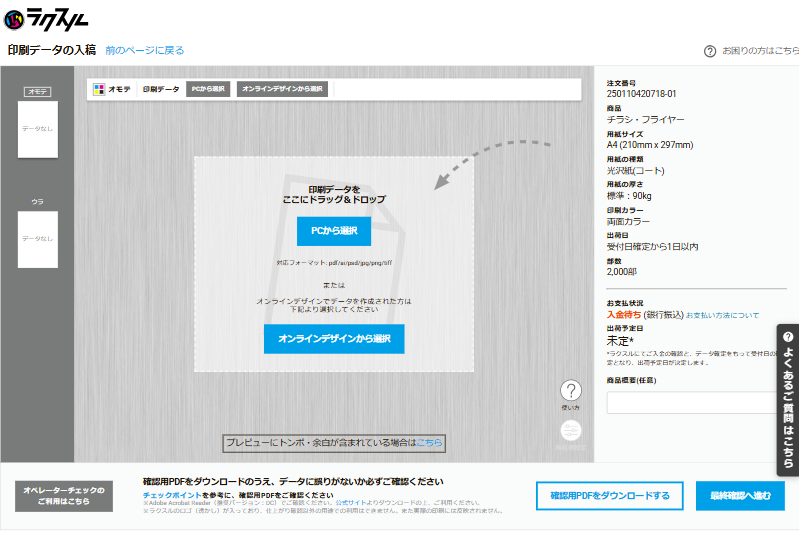
Task: Select the ウラ back page thumbnail
Action: pyautogui.click(x=38, y=238)
